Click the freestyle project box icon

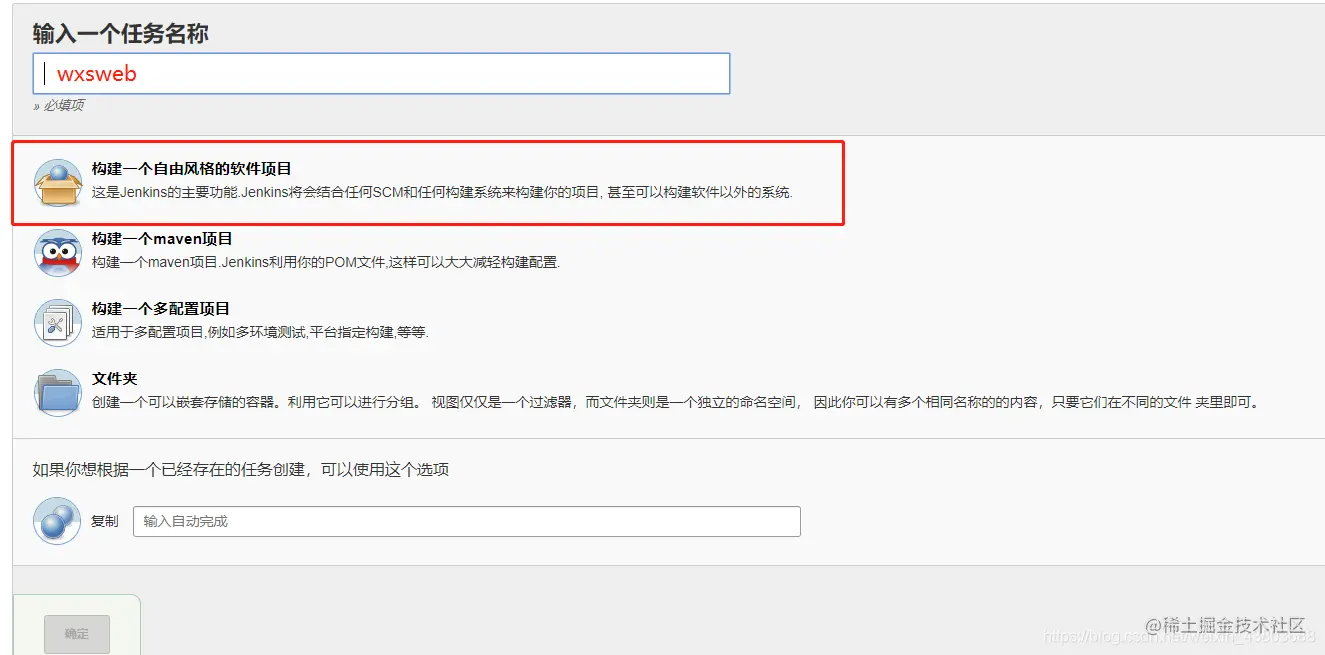coord(57,183)
